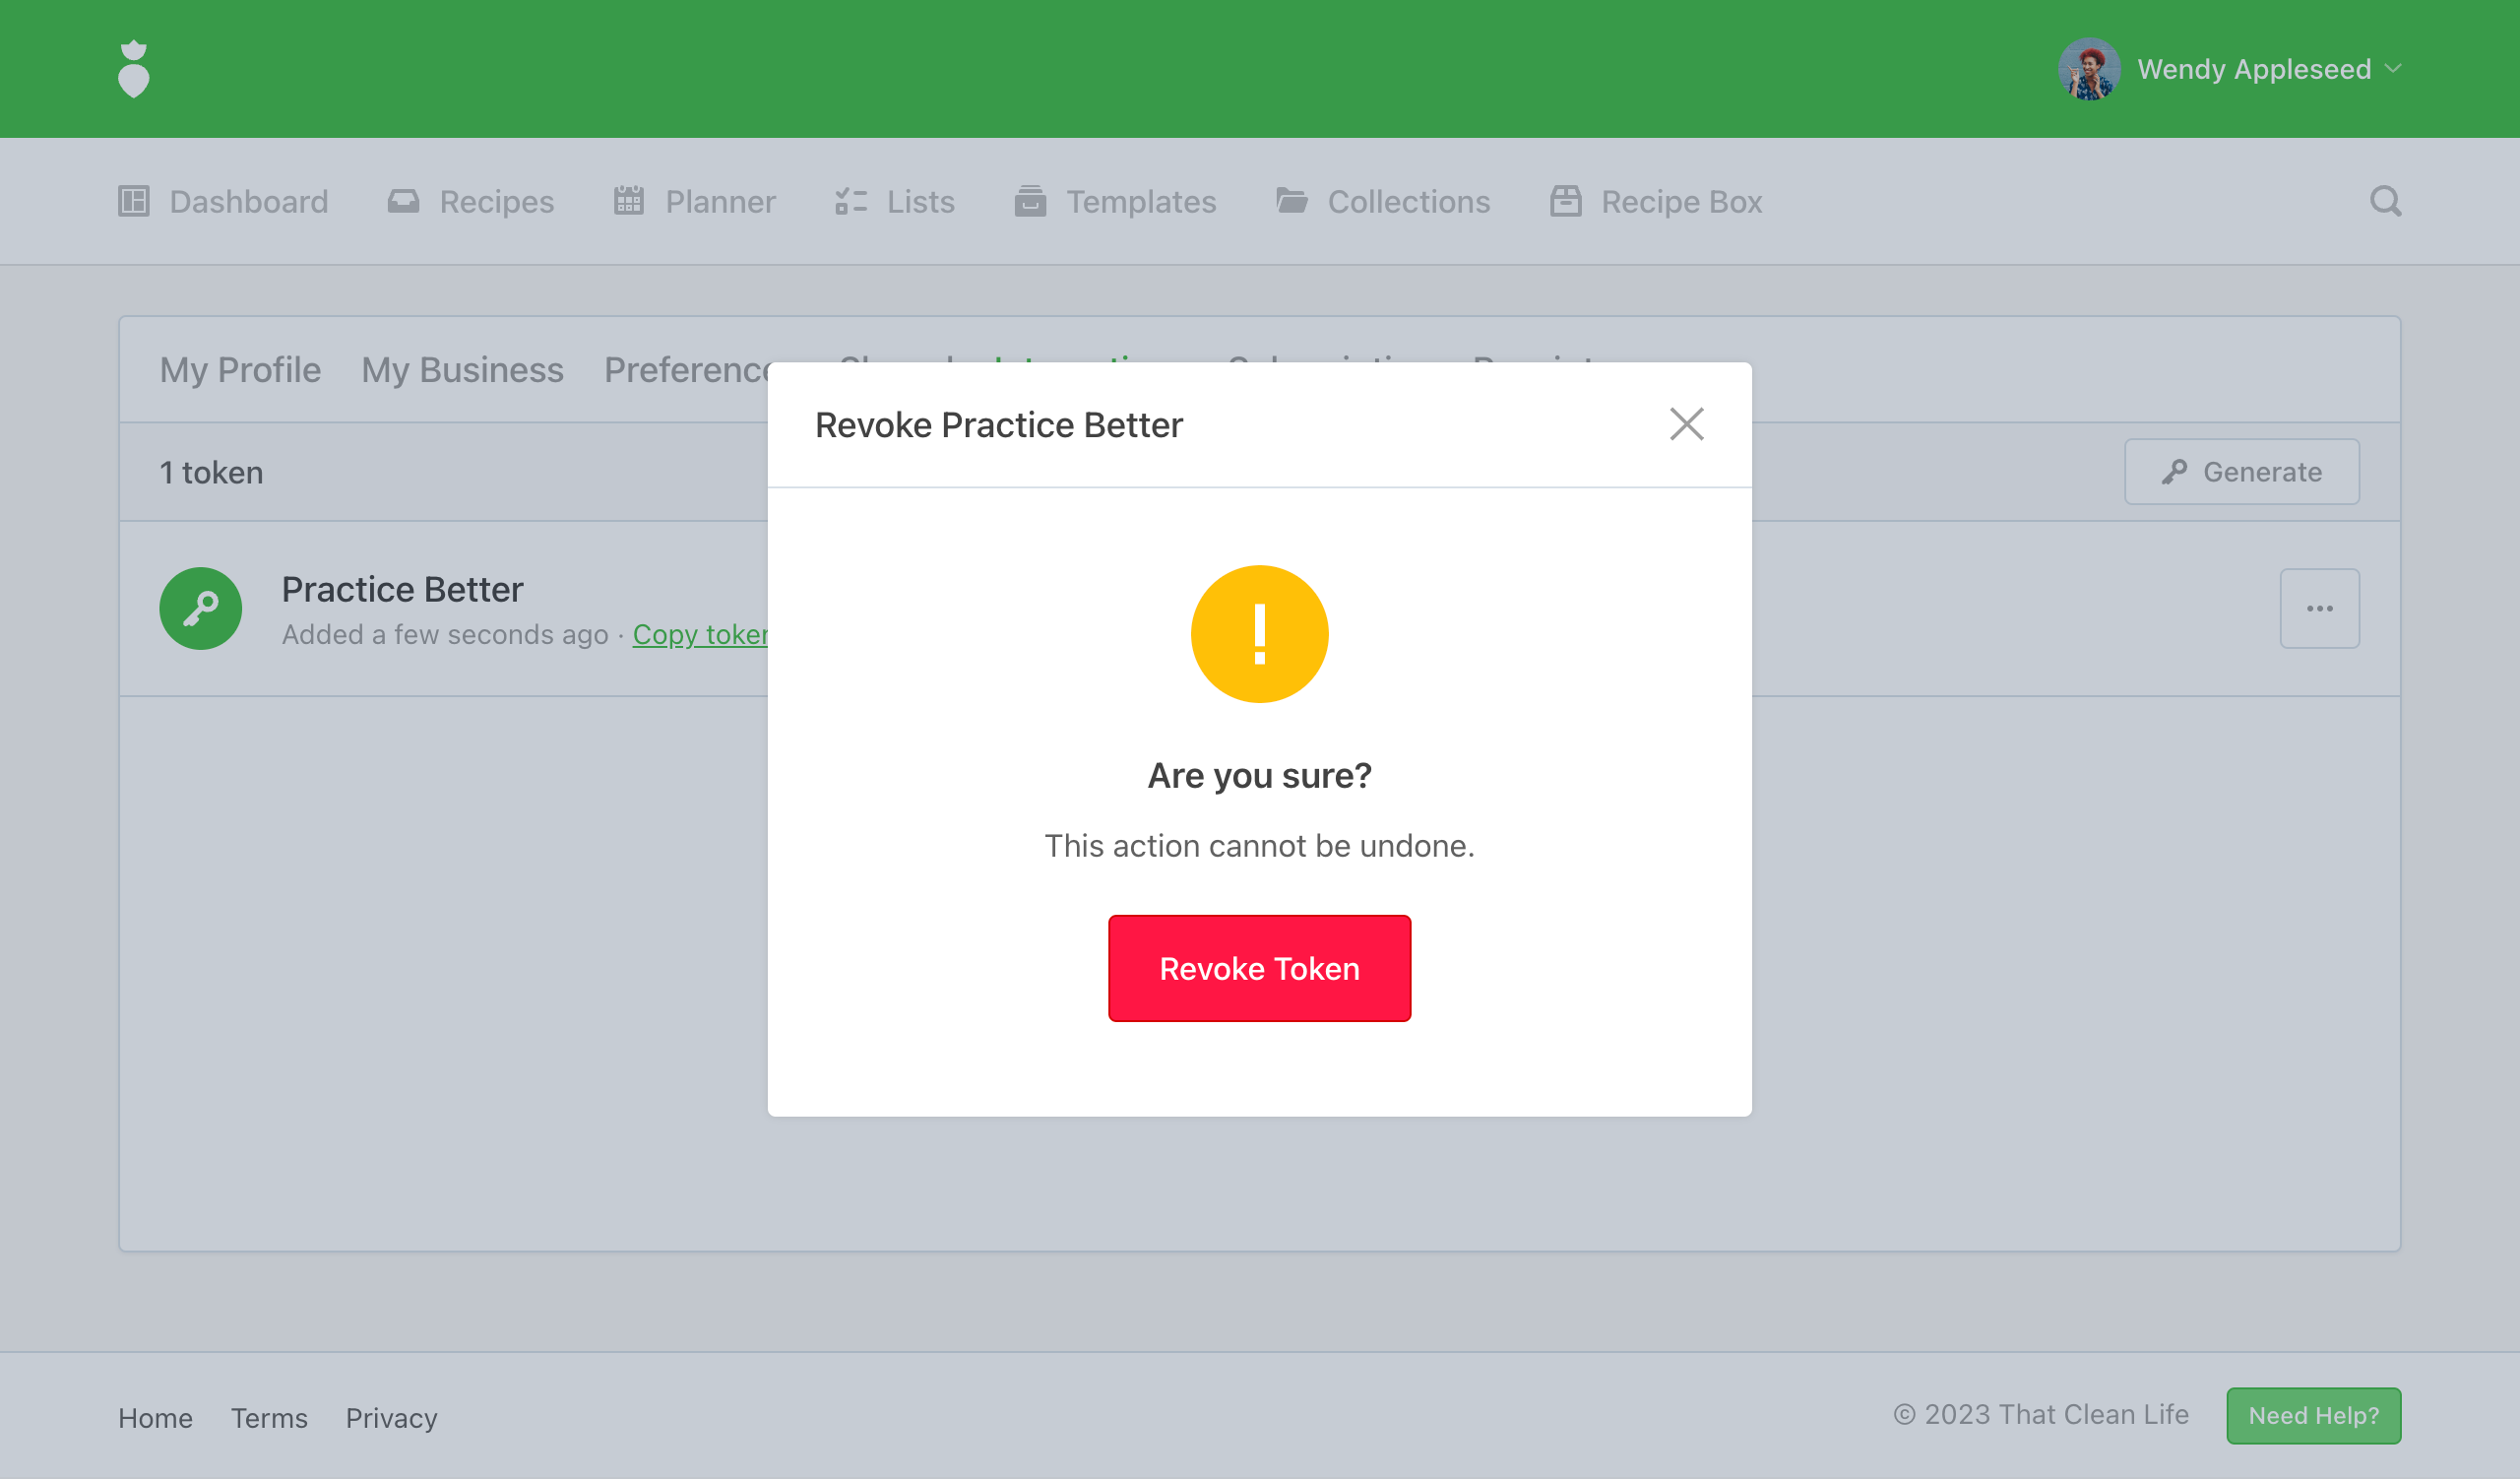Close the Revoke Practice Better dialog
The image size is (2520, 1479).
coord(1686,424)
